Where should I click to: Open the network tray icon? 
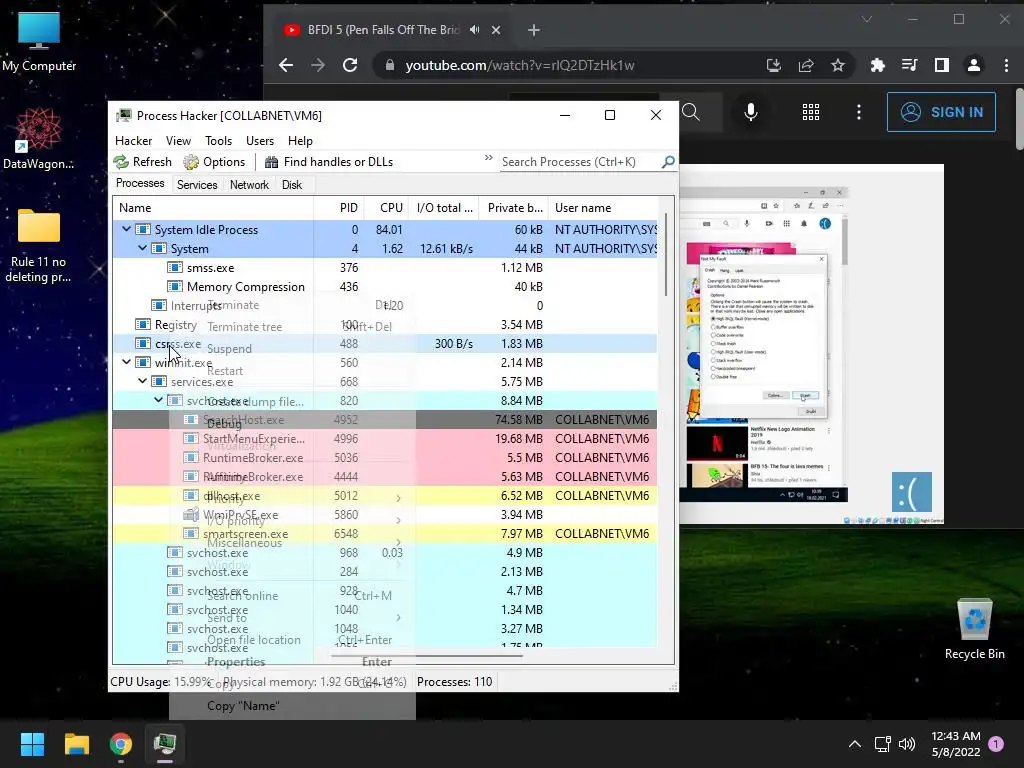(x=882, y=744)
